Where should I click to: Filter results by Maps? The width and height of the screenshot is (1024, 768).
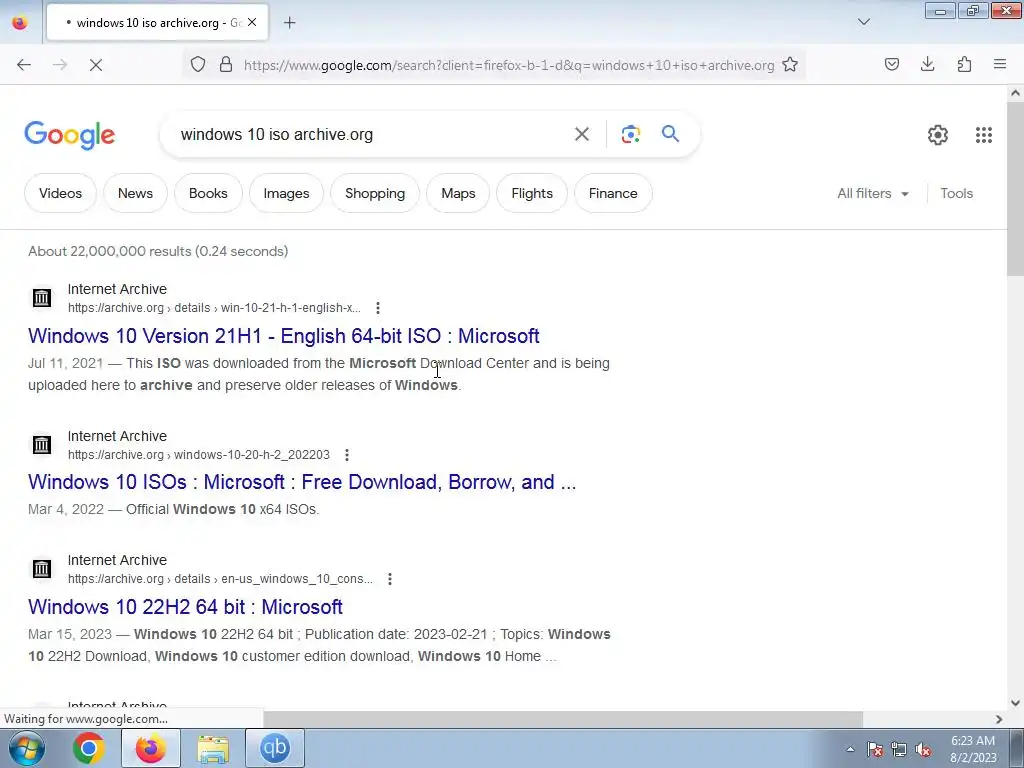458,193
